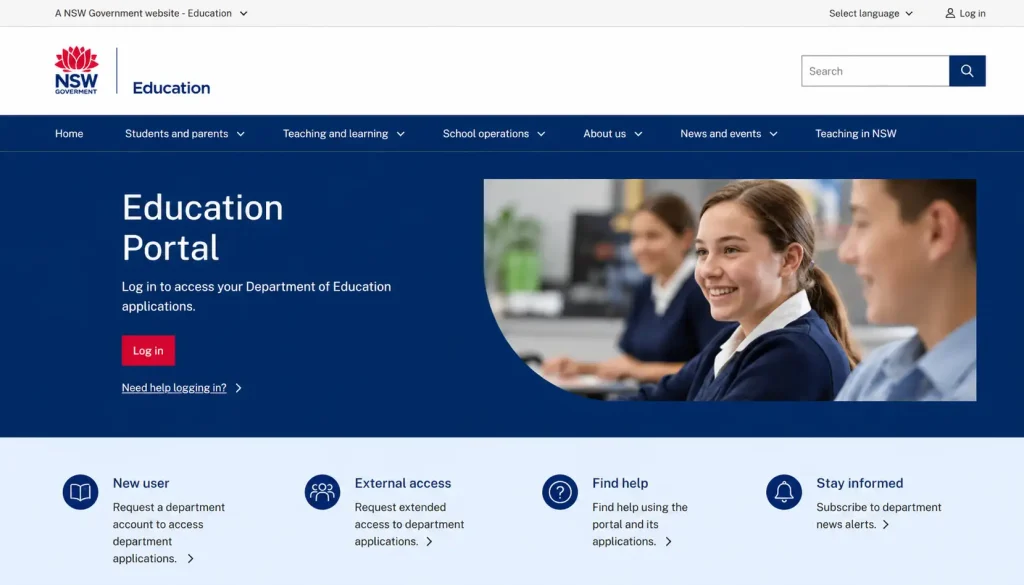Click the students hero photo
The width and height of the screenshot is (1024, 585).
730,290
